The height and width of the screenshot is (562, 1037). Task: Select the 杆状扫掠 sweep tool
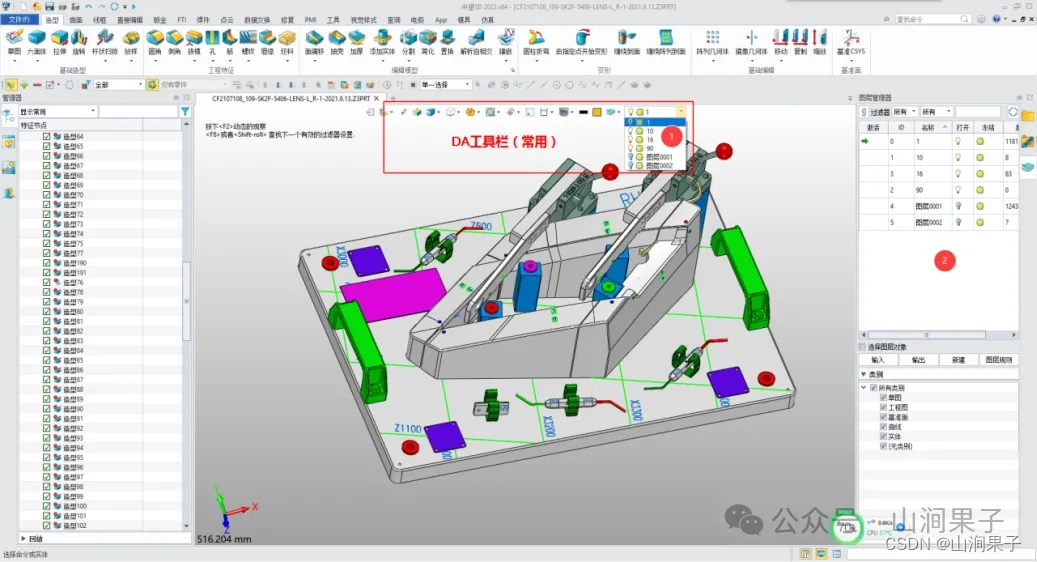[104, 42]
